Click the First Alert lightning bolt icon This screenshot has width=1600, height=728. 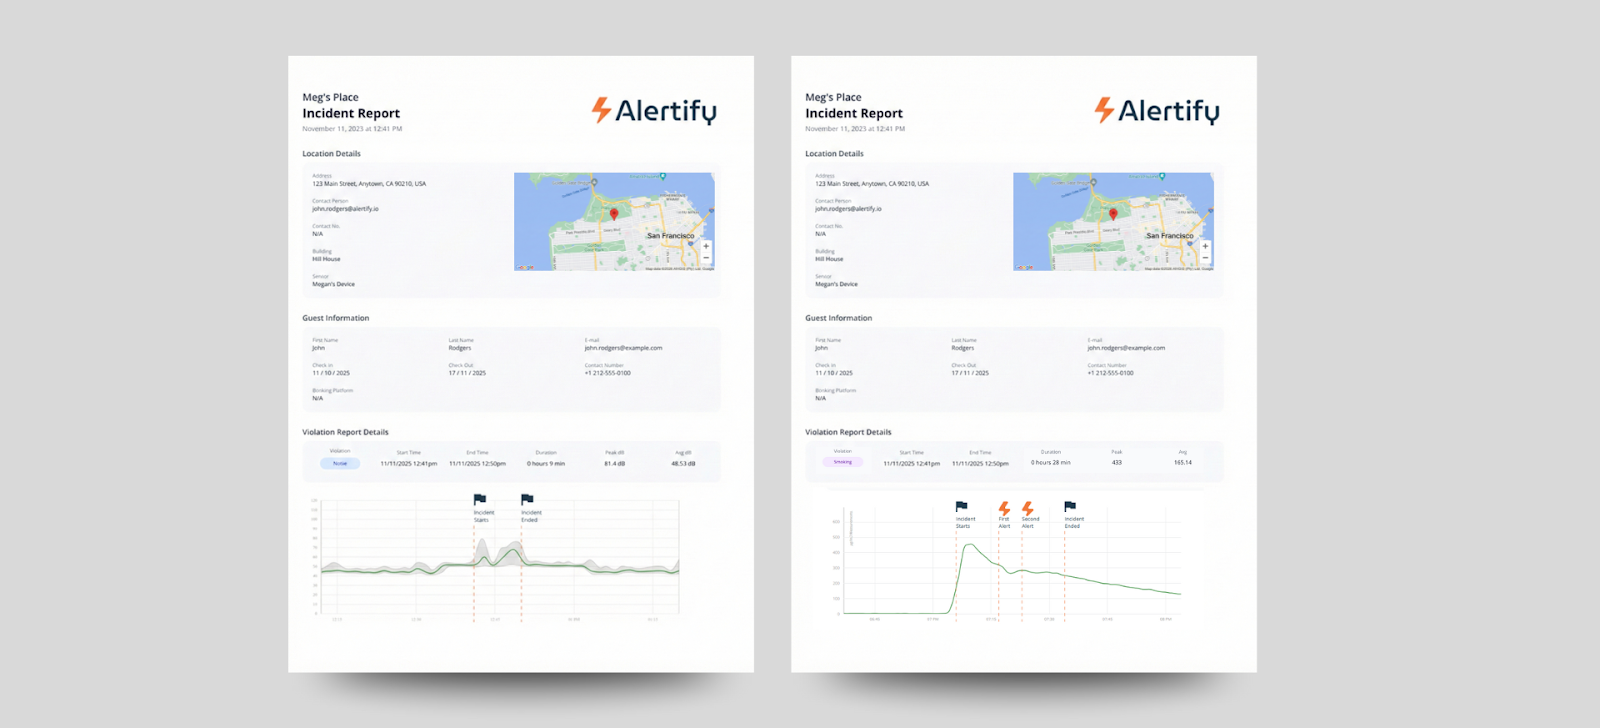(1004, 508)
